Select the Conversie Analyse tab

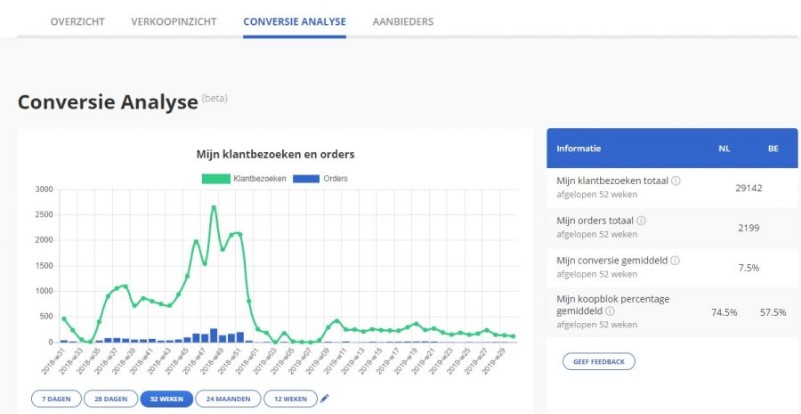[x=294, y=21]
